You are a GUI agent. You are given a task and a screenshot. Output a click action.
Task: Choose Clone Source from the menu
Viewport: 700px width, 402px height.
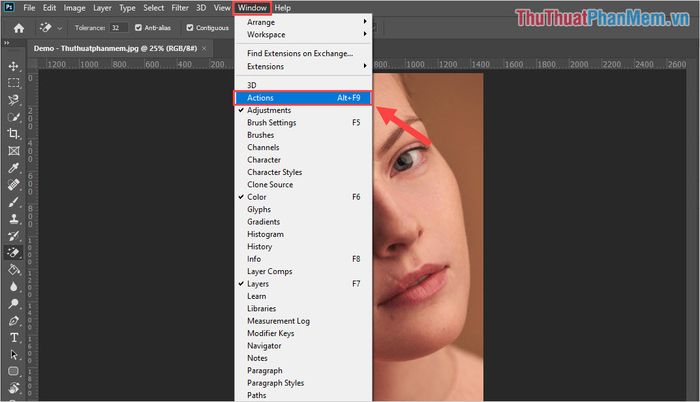coord(303,184)
